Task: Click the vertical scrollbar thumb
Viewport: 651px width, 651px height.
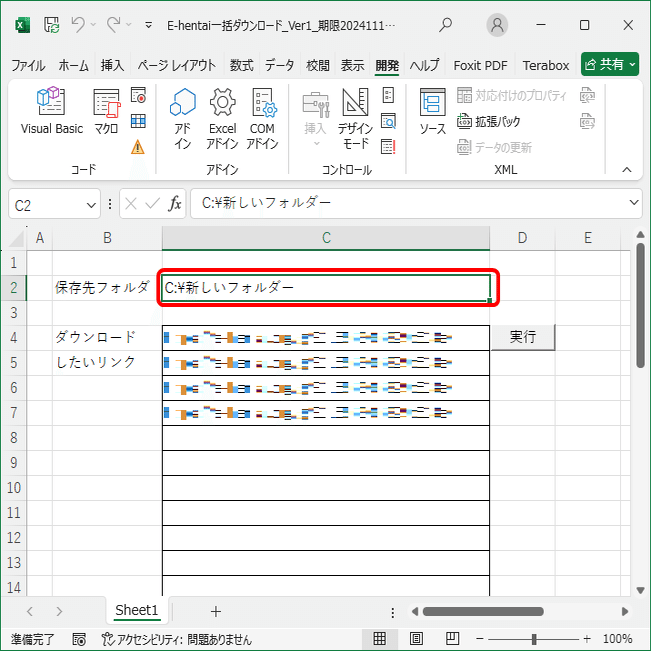Action: coord(640,305)
